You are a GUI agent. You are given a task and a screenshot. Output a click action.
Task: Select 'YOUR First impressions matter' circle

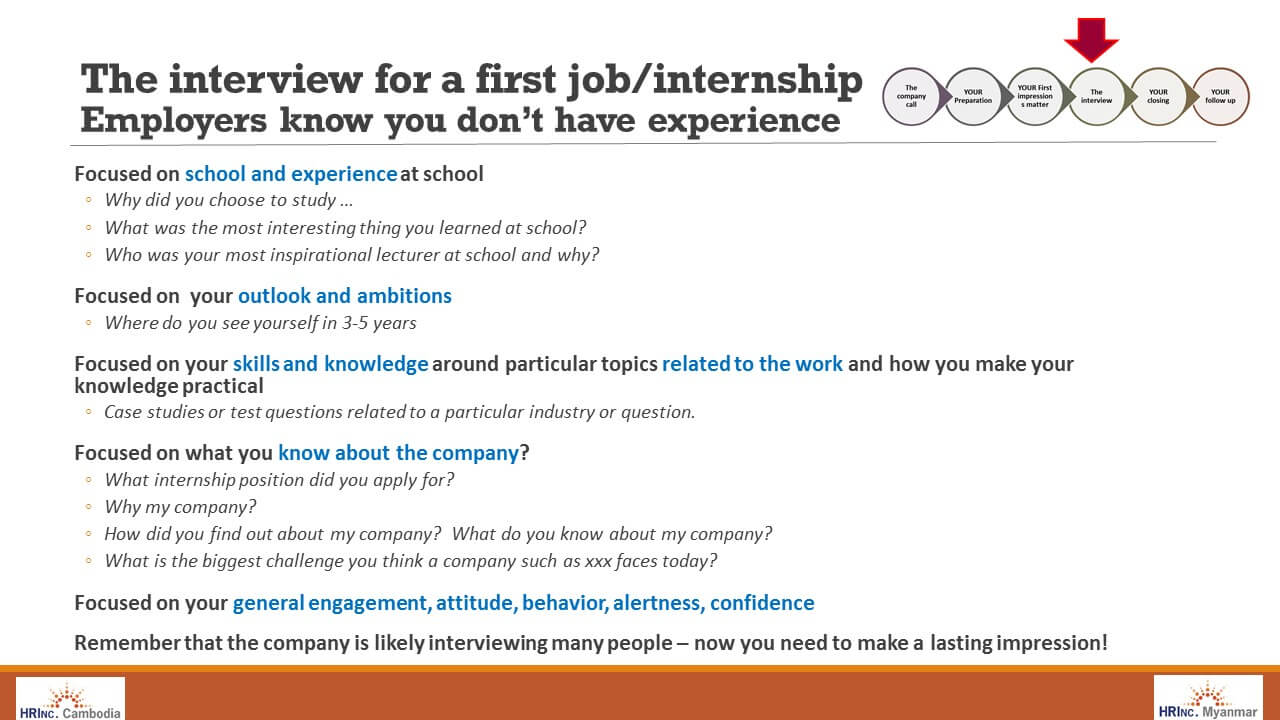tap(1034, 96)
